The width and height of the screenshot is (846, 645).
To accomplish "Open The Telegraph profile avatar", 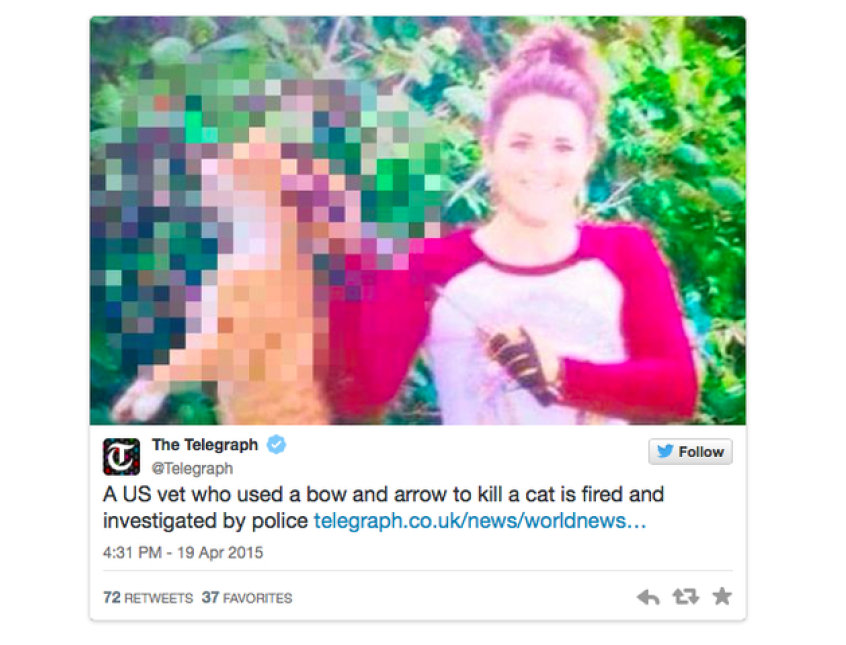I will [121, 457].
